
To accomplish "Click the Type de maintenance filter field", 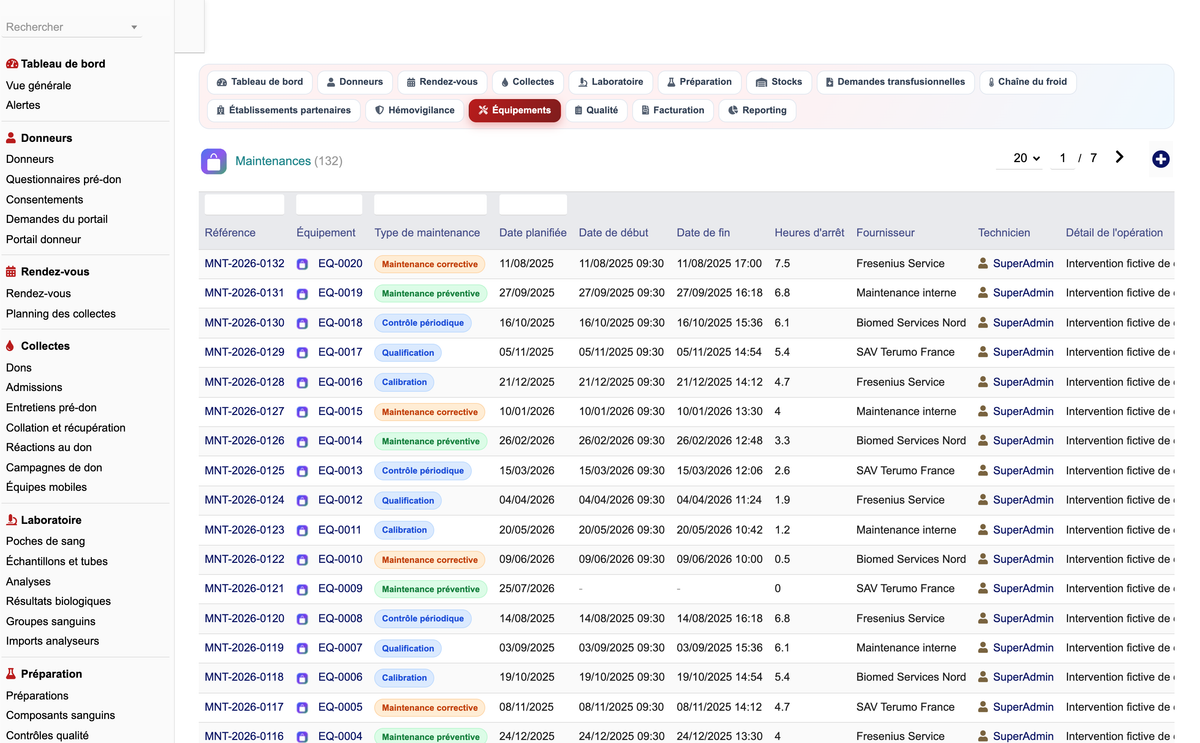I will [x=430, y=204].
